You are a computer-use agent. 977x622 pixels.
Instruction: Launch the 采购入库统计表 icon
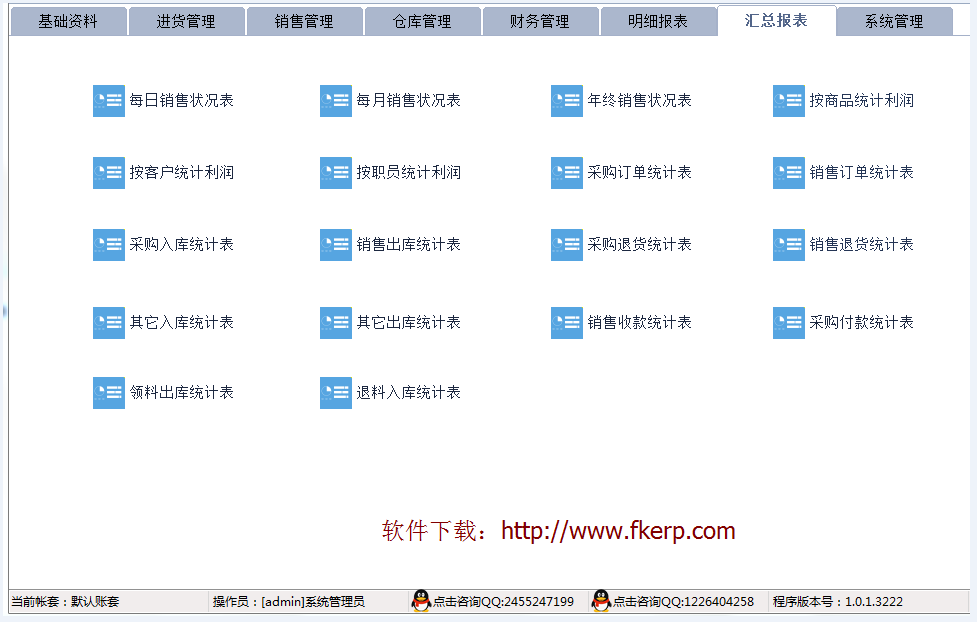[108, 245]
